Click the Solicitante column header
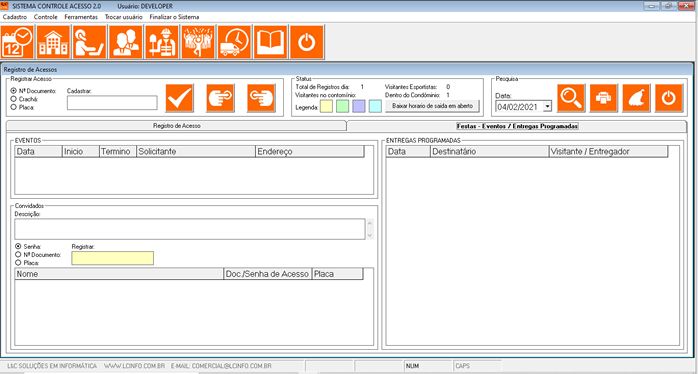Image resolution: width=698 pixels, height=374 pixels. click(x=196, y=152)
